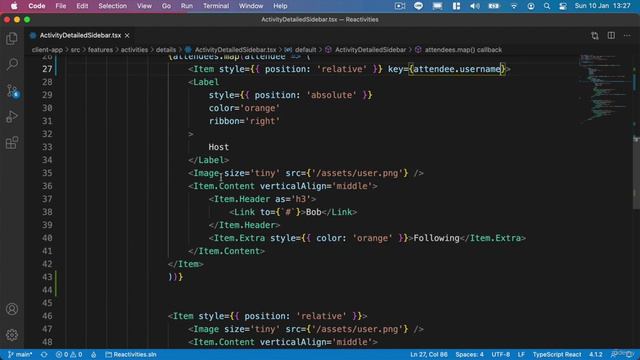Open the Explorer view in activity bar
Image resolution: width=640 pixels, height=360 pixels.
pos(12,39)
